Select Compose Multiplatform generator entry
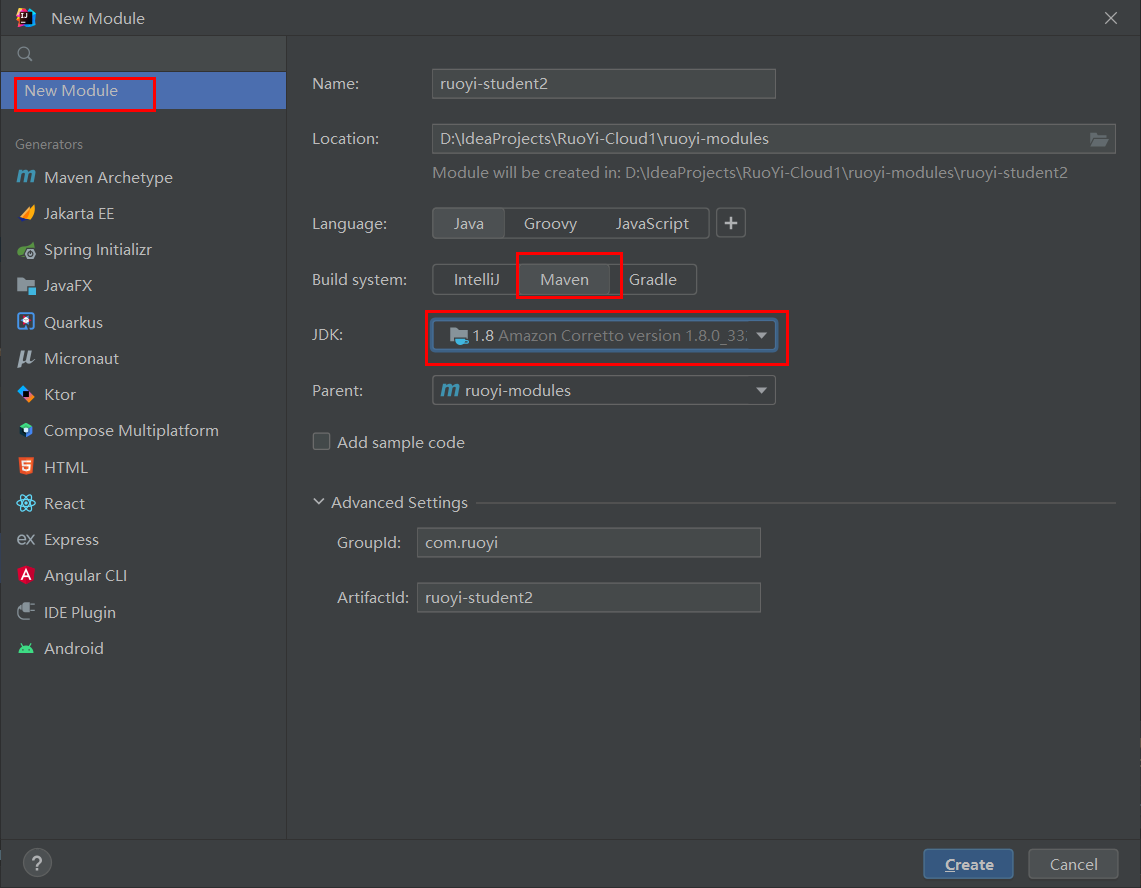This screenshot has height=888, width=1141. (x=143, y=431)
